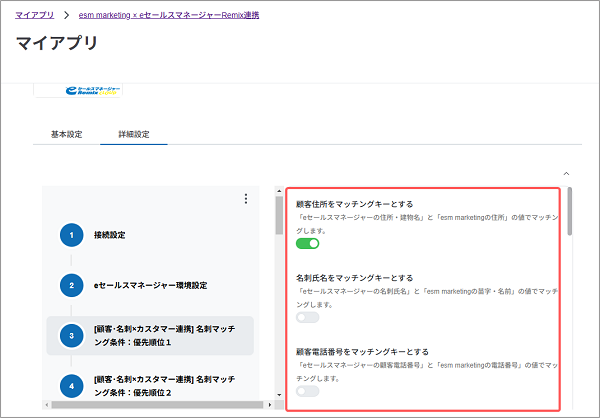This screenshot has width=600, height=418.
Task: Disable 顧客住所をマッチングキーとする toggle
Action: pyautogui.click(x=307, y=243)
